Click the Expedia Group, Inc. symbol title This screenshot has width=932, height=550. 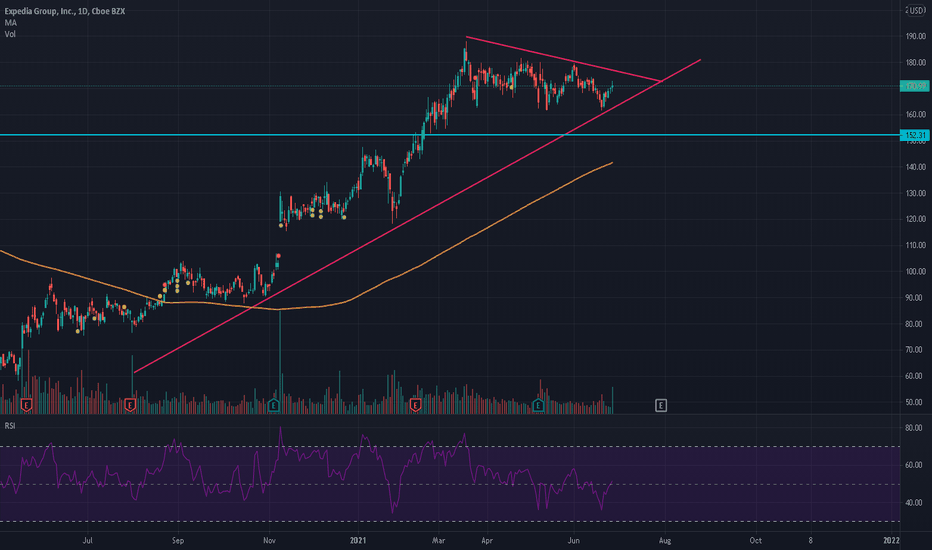pos(65,11)
